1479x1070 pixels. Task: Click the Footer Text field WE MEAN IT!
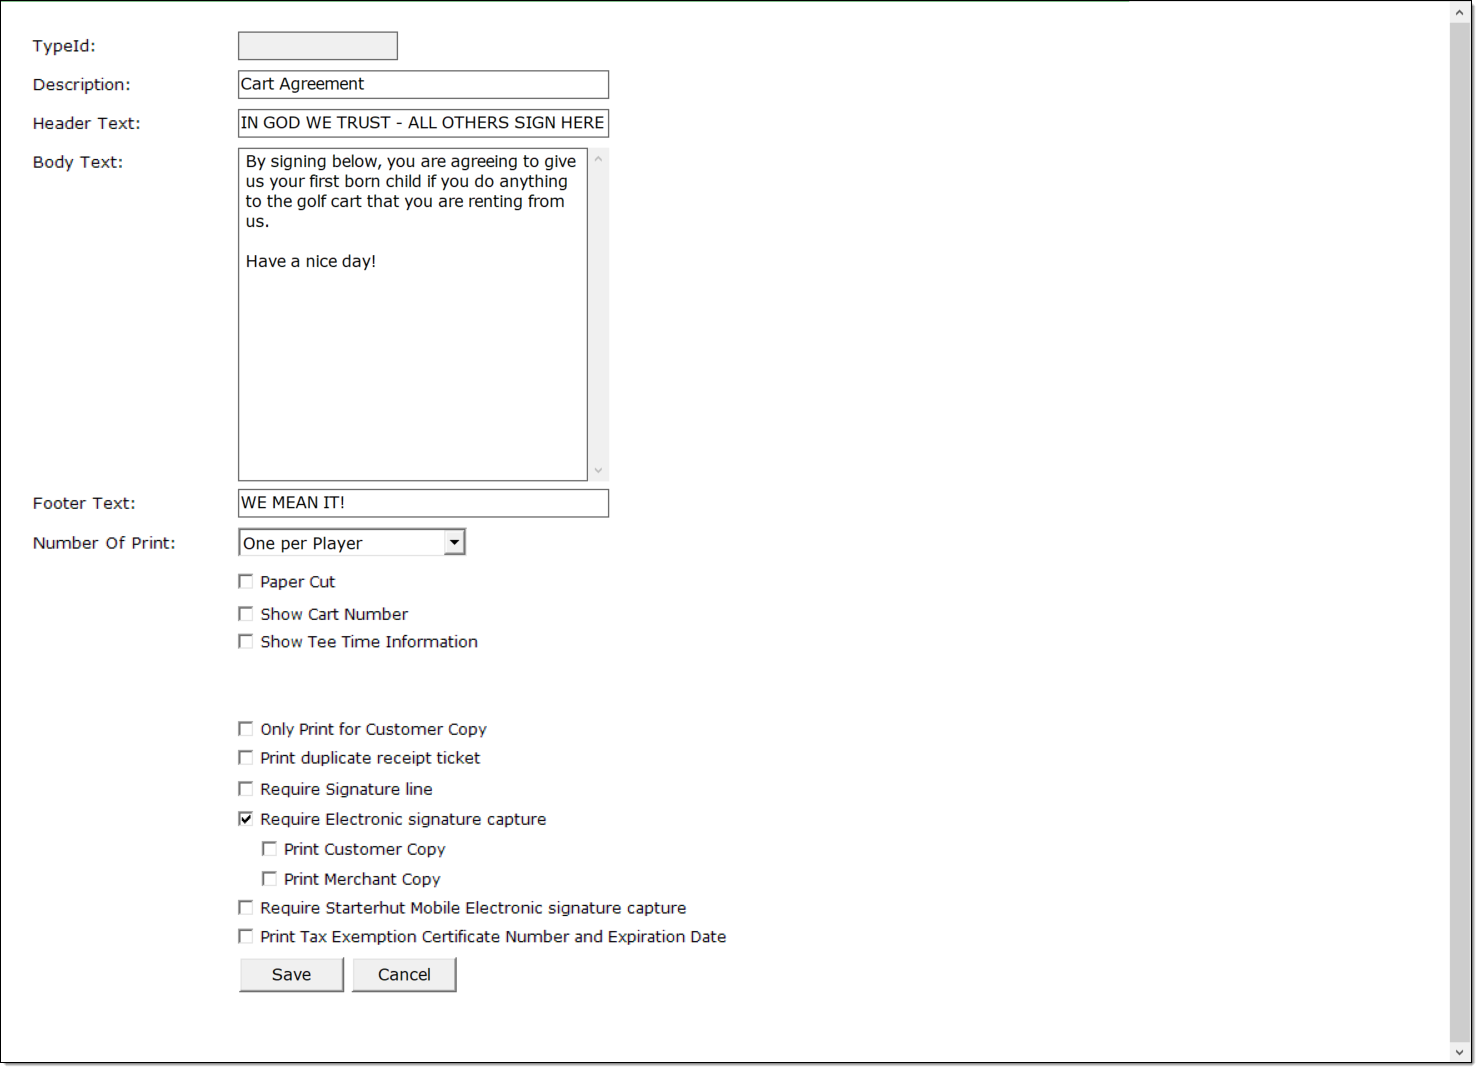(423, 503)
